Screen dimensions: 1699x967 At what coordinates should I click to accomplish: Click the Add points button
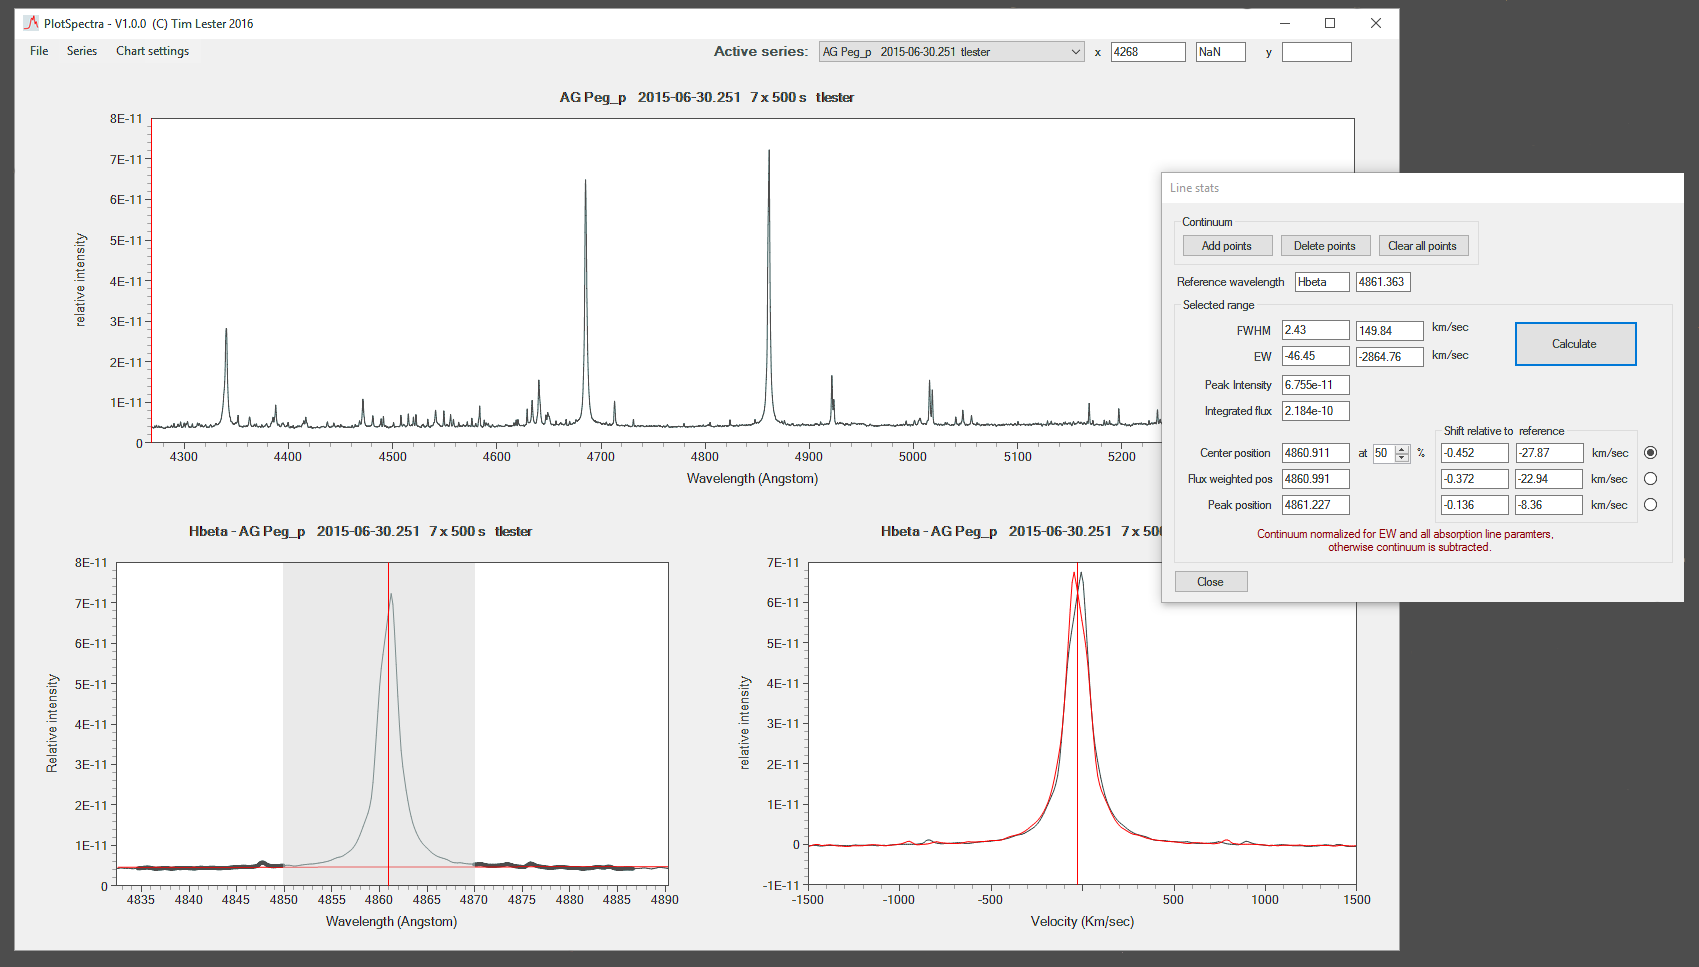[x=1227, y=246]
